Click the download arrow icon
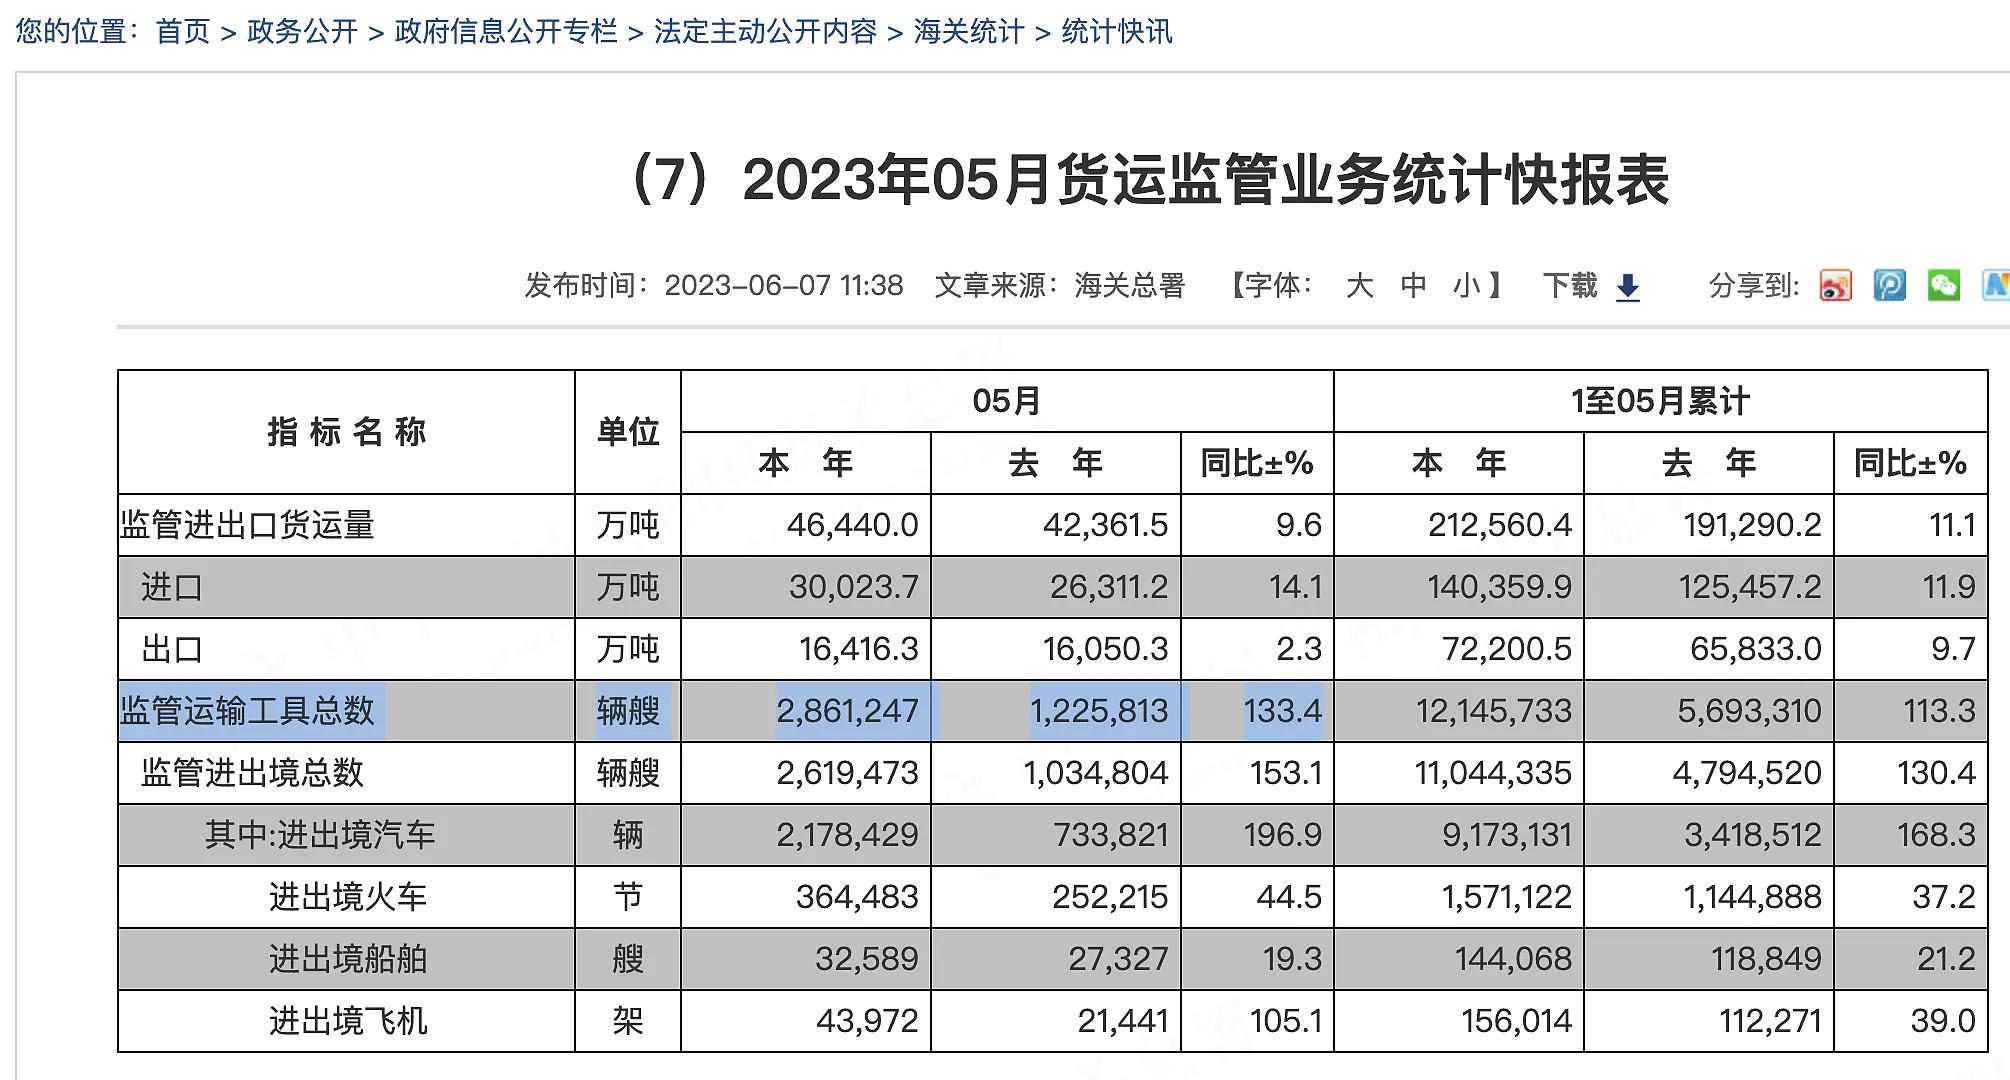This screenshot has width=2010, height=1080. coord(1628,287)
